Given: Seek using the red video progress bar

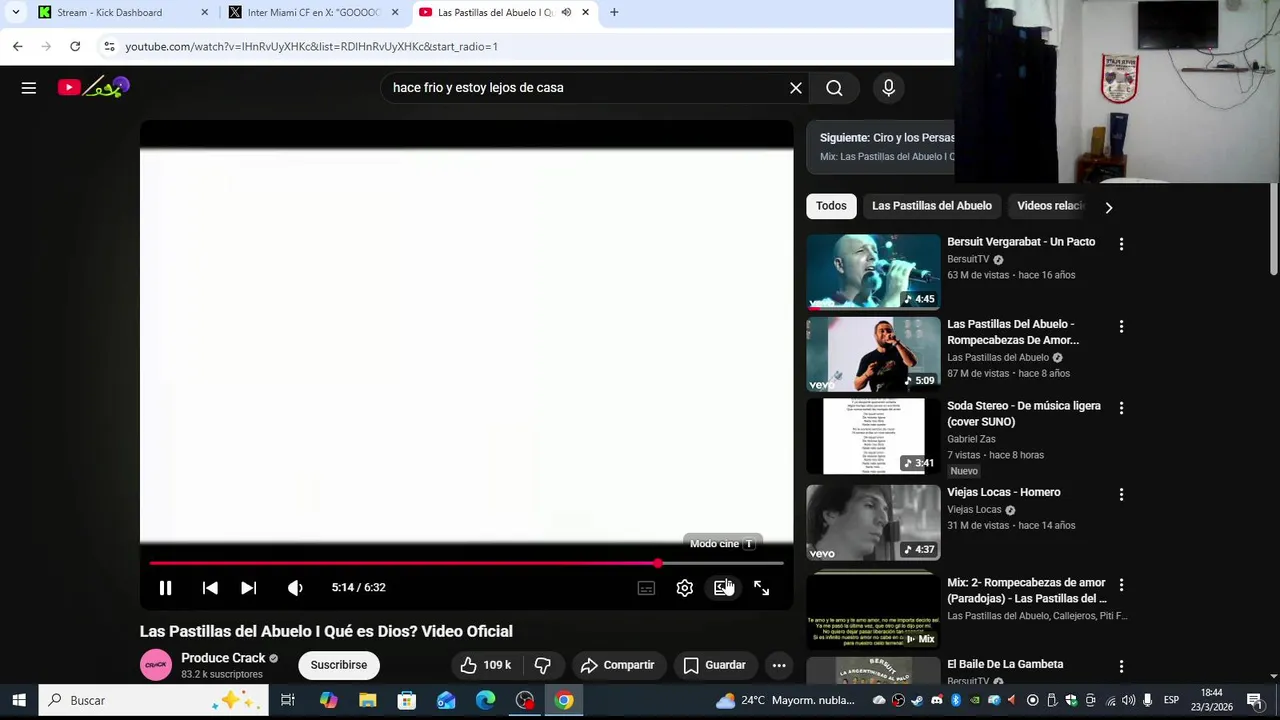Looking at the screenshot, I should click(x=467, y=564).
